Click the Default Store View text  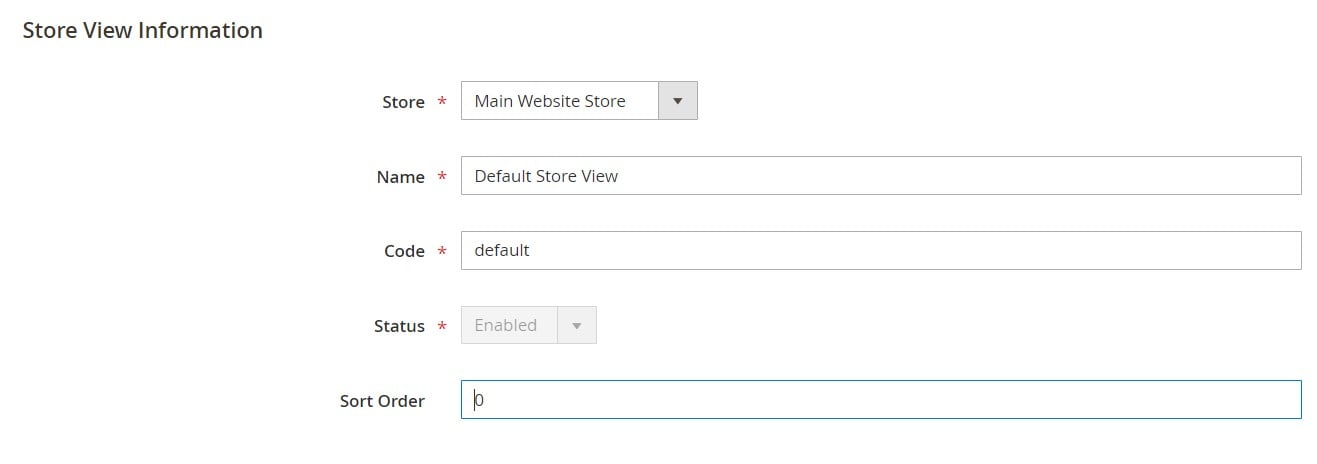pos(546,176)
